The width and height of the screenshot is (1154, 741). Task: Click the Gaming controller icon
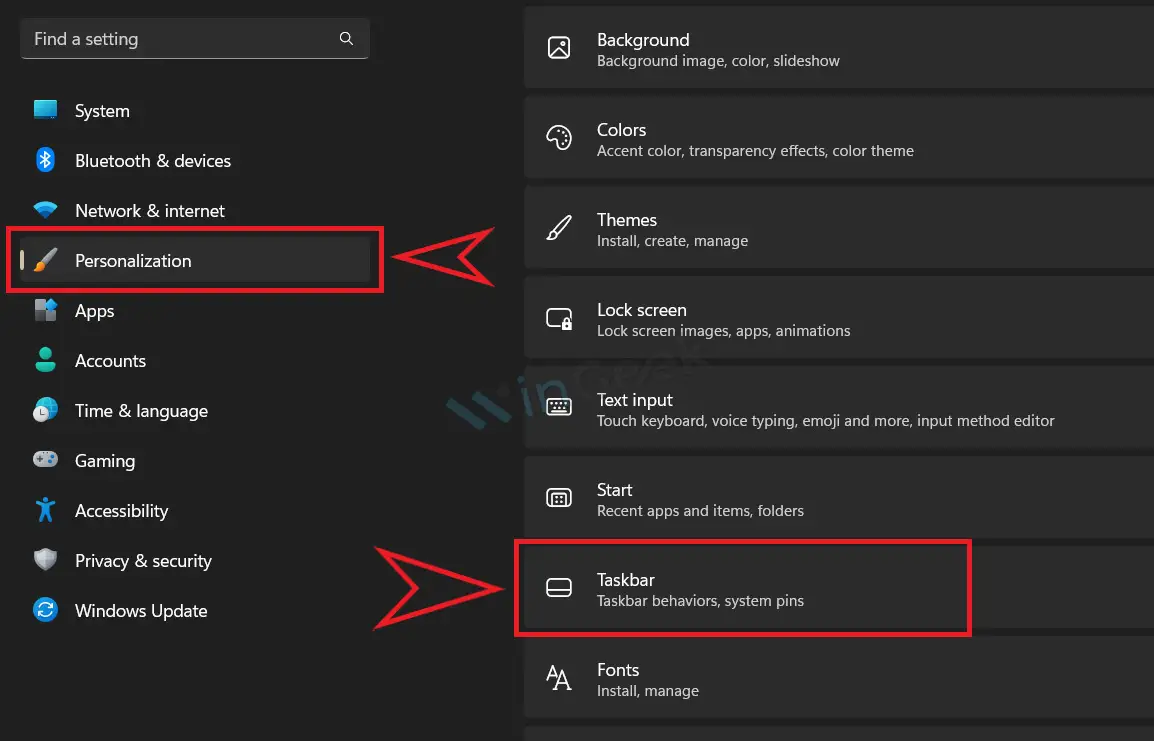(46, 459)
